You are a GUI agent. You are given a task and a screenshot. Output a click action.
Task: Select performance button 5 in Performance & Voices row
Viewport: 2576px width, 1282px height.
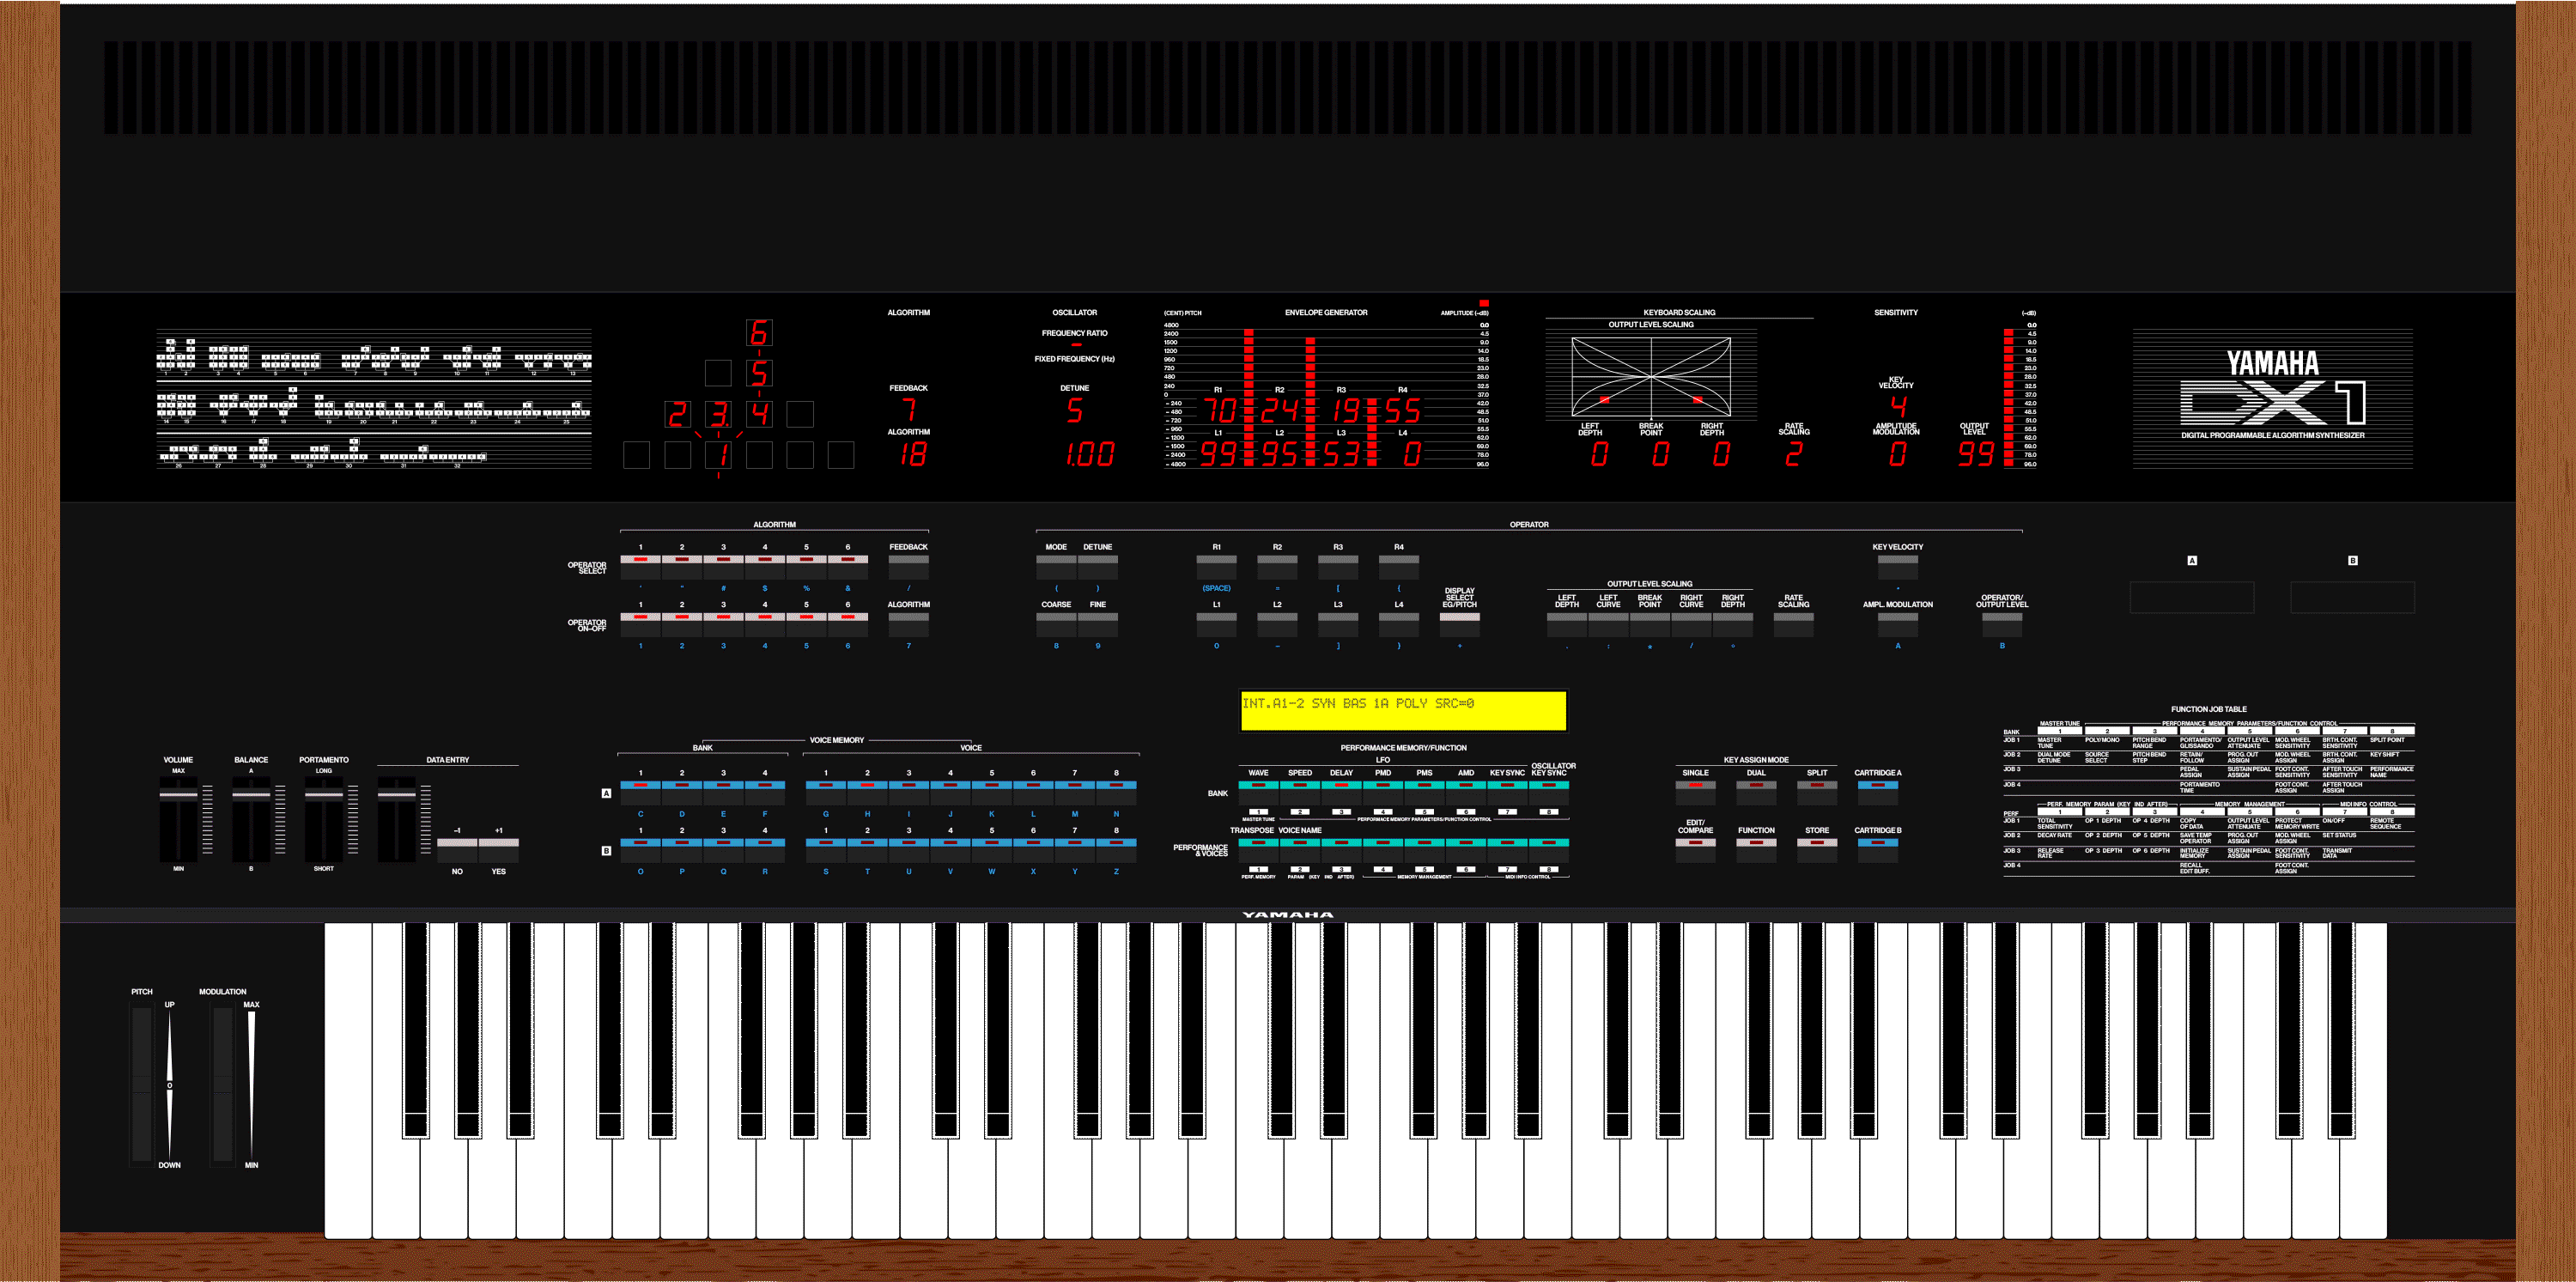[1424, 849]
